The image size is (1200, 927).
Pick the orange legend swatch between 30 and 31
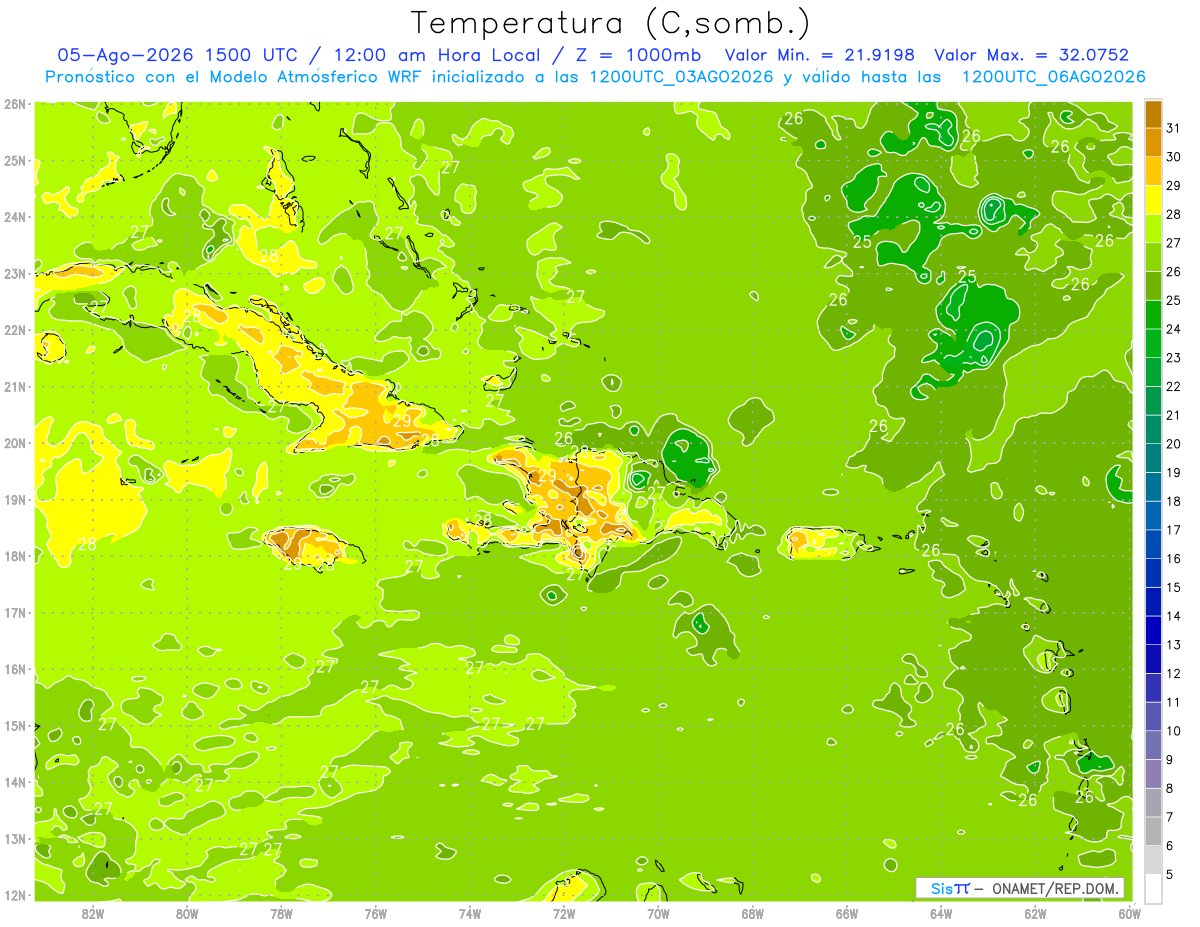1153,143
